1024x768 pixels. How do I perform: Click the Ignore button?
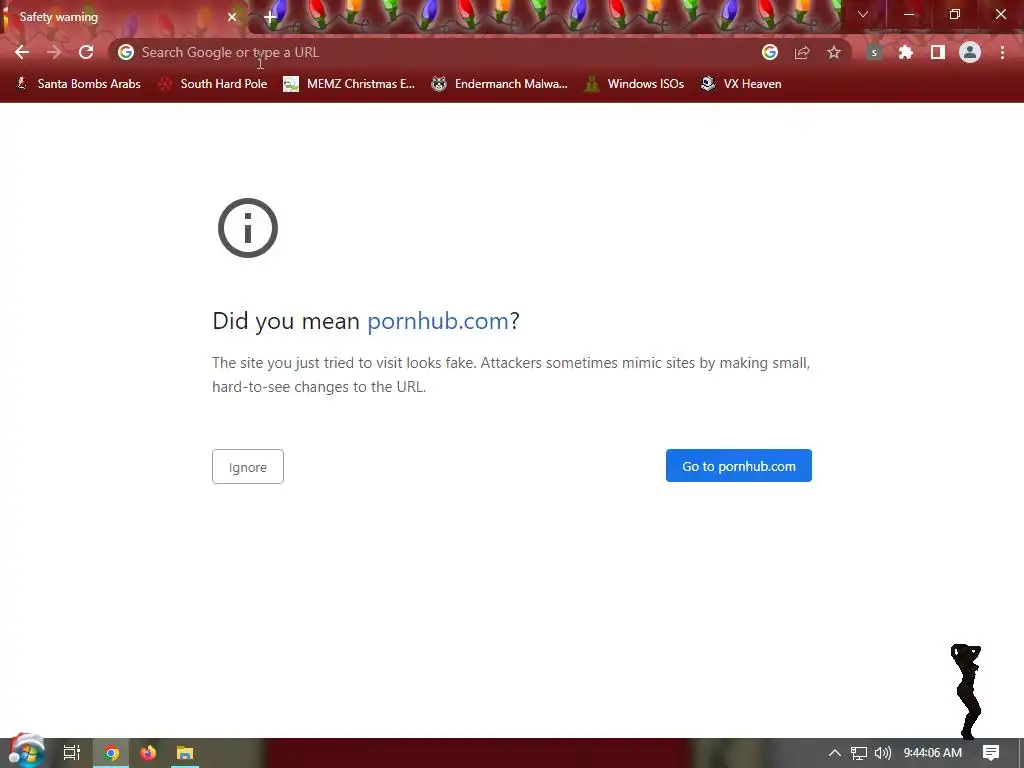point(248,466)
